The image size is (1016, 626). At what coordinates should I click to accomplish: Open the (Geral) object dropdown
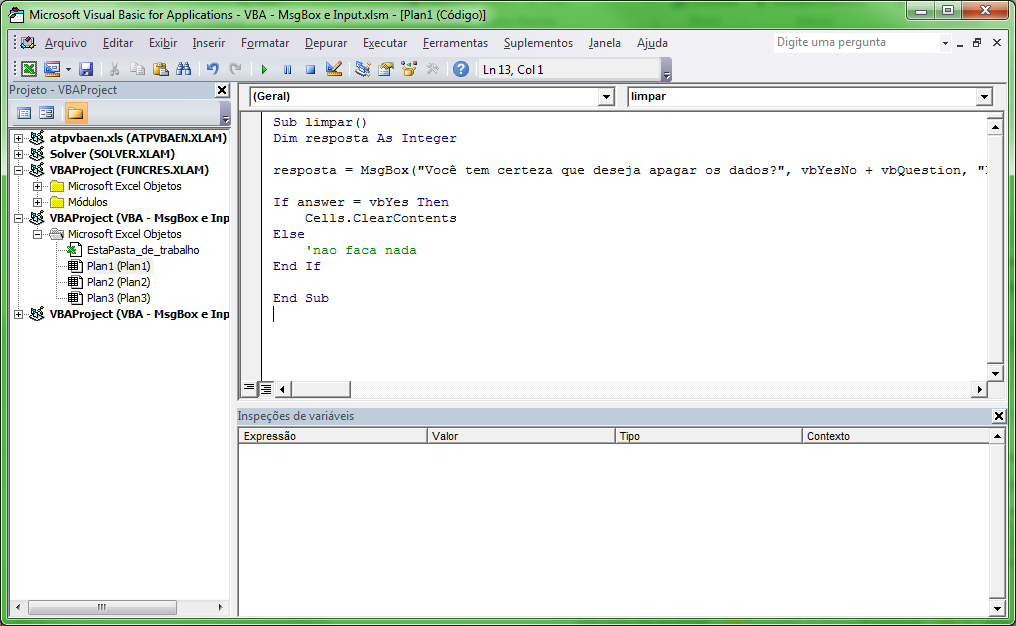tap(606, 97)
